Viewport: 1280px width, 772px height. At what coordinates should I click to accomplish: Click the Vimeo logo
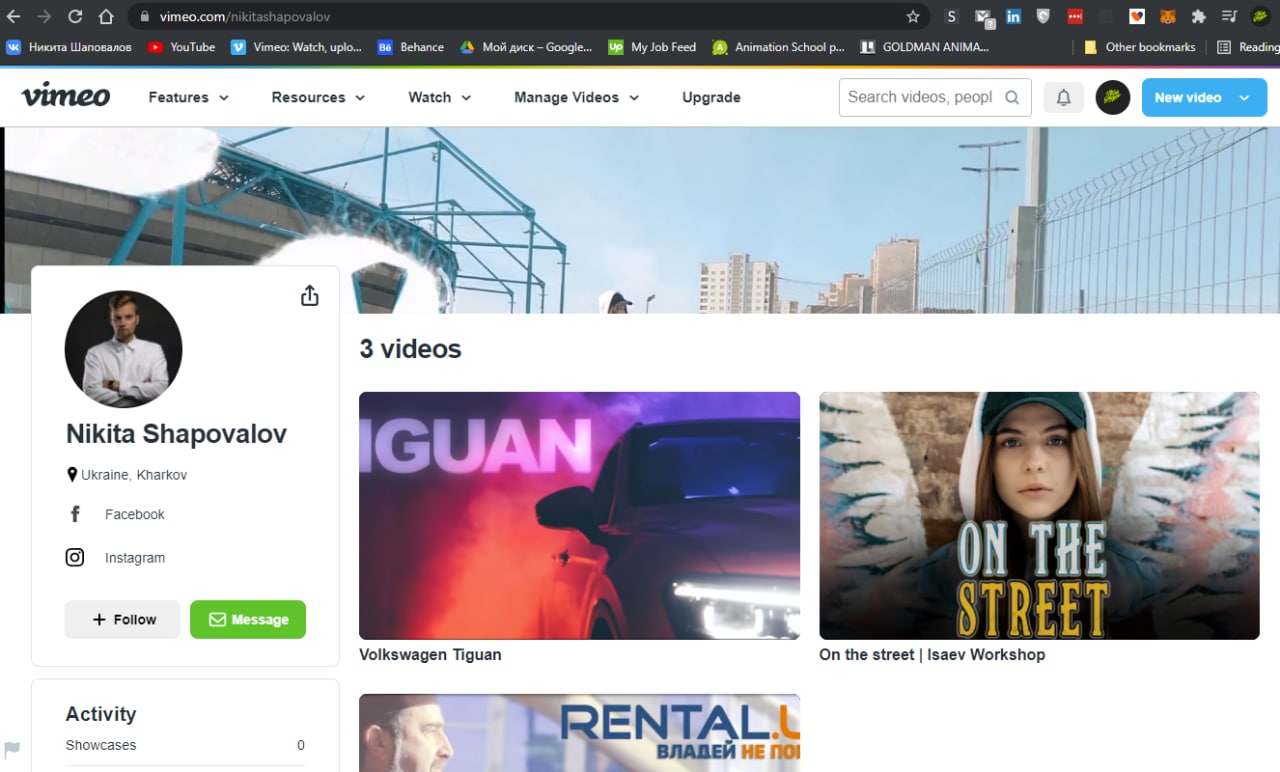[x=66, y=96]
